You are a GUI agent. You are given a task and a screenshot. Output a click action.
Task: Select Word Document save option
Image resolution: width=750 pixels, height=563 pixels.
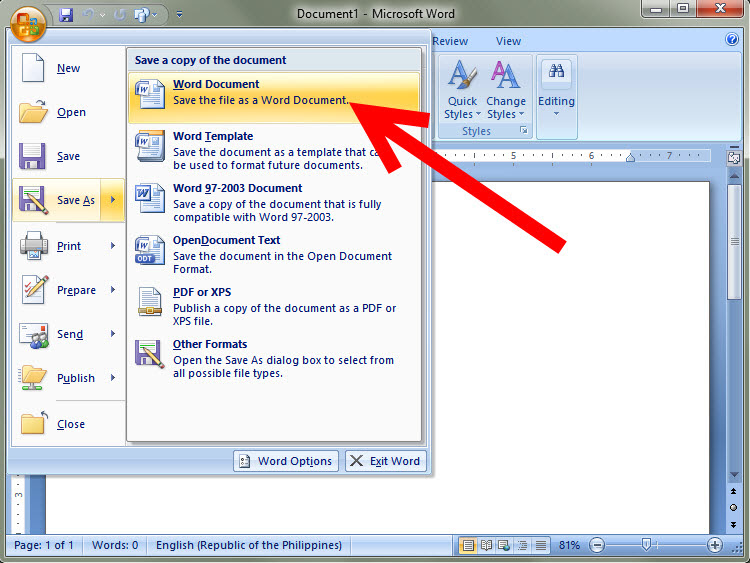pos(274,98)
